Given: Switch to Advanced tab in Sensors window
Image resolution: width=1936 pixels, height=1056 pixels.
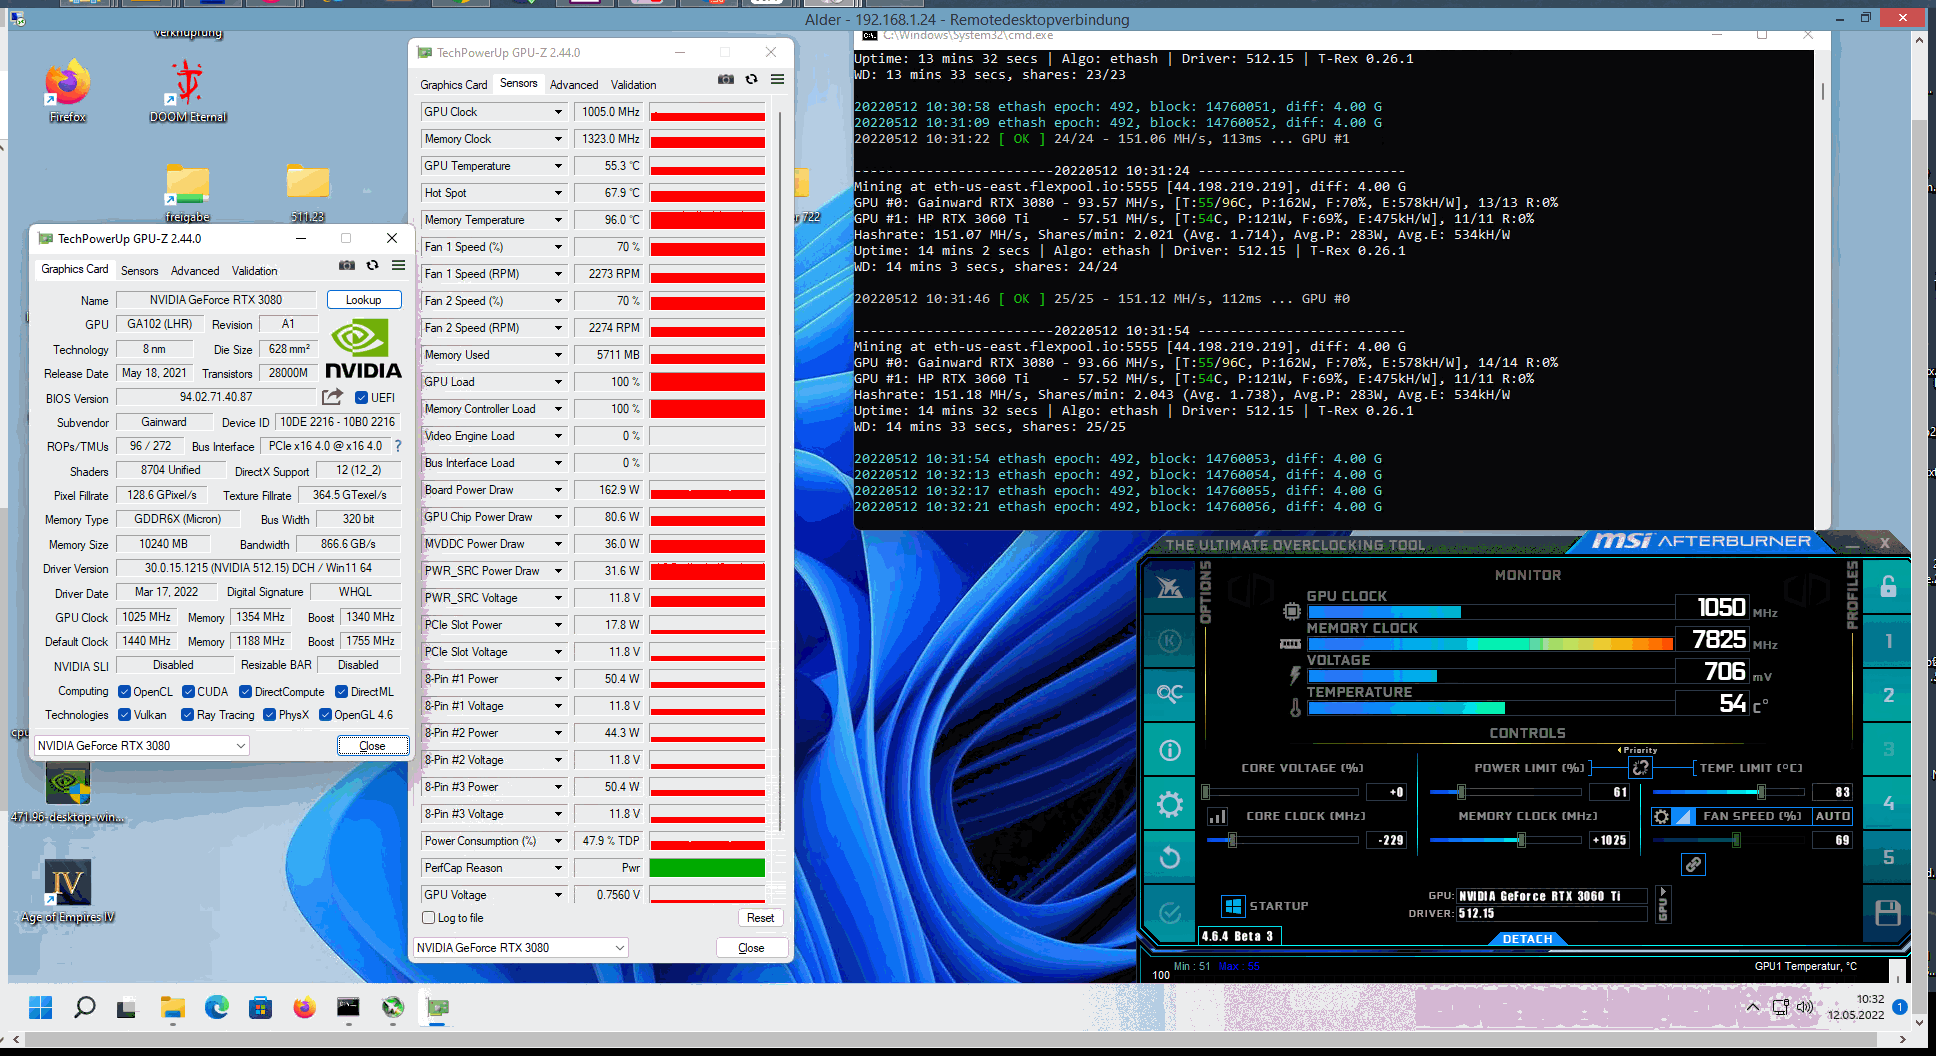Looking at the screenshot, I should click(x=574, y=85).
